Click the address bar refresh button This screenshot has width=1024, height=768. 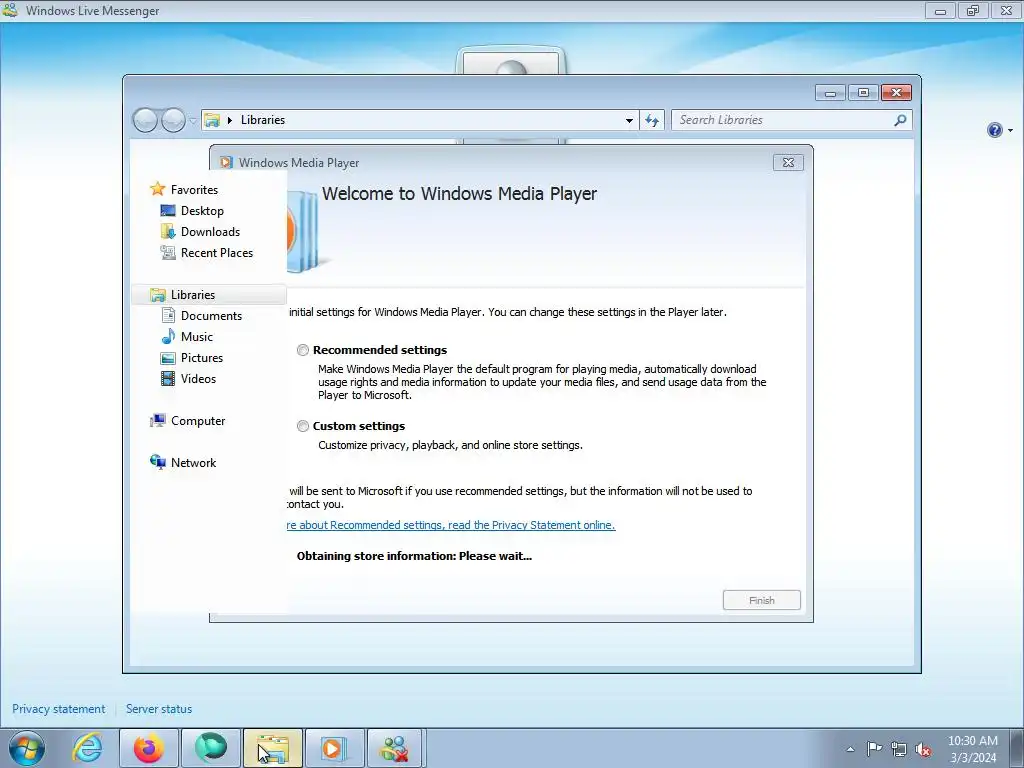[x=652, y=120]
